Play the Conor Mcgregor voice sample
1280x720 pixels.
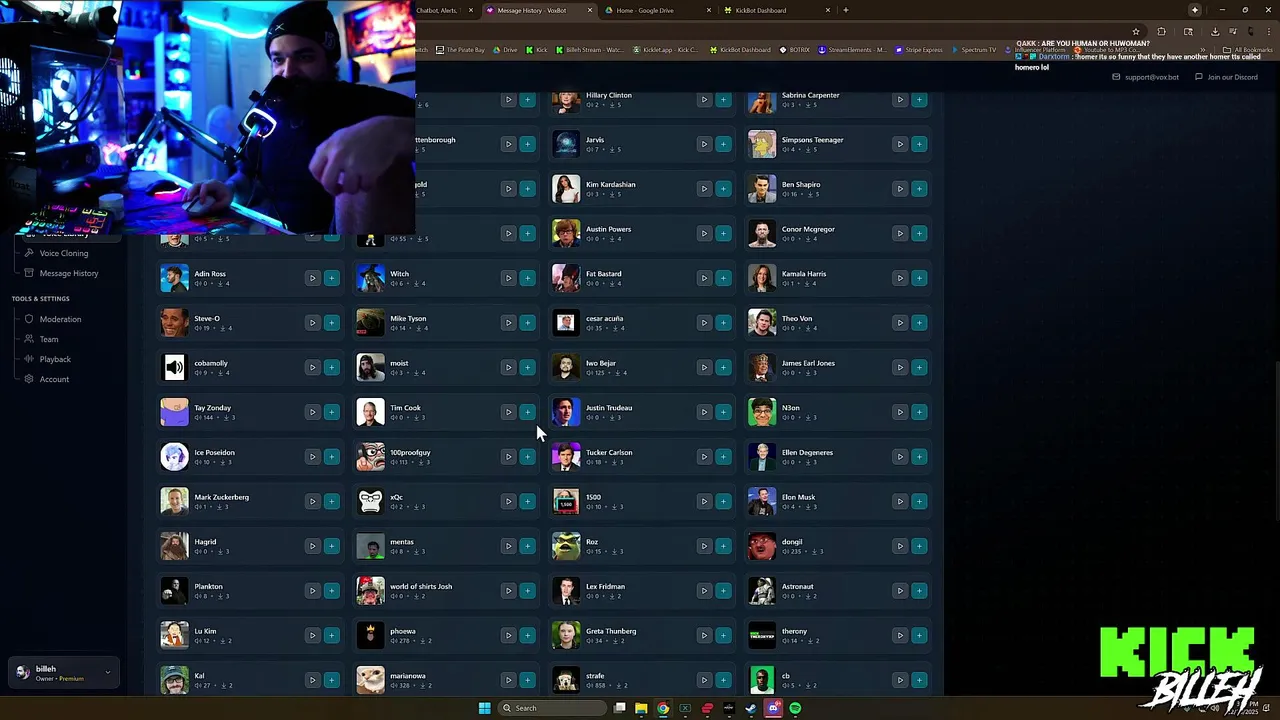(900, 233)
